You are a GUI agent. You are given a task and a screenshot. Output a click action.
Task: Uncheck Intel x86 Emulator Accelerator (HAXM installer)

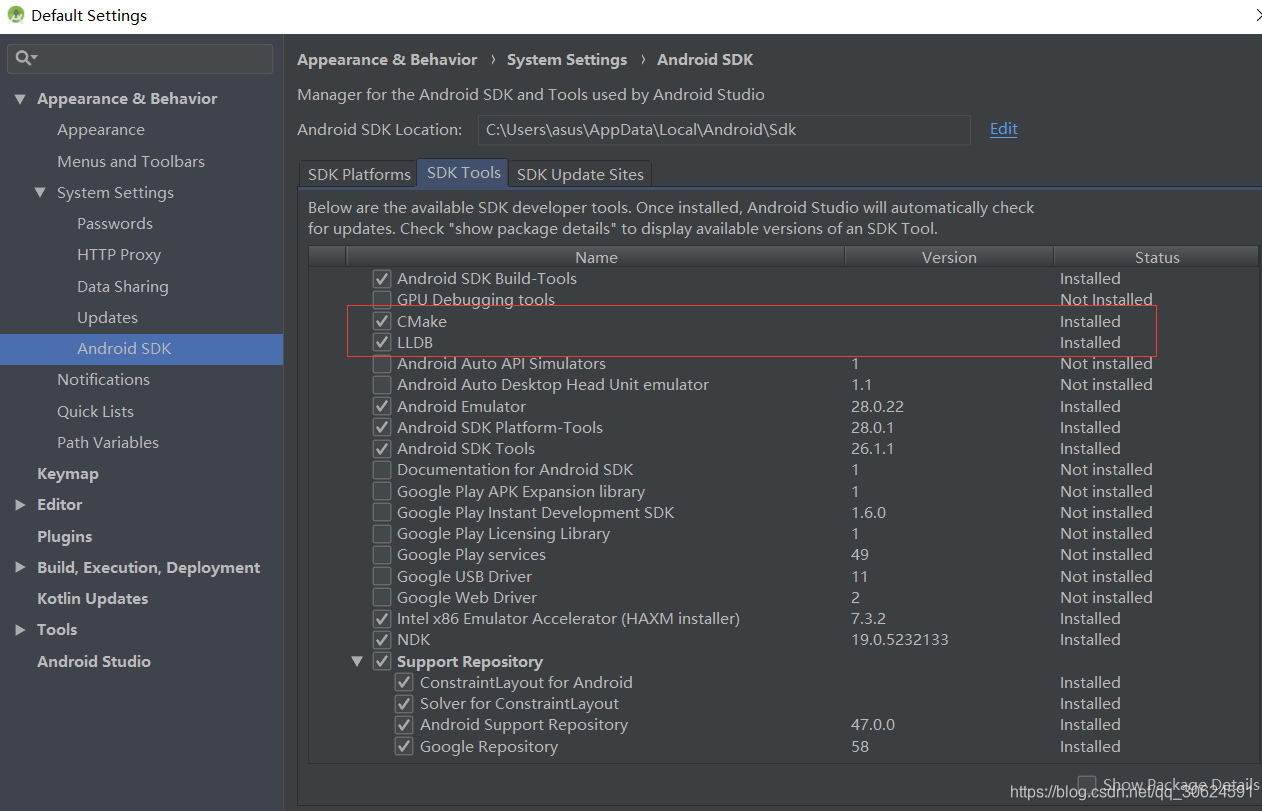(382, 619)
